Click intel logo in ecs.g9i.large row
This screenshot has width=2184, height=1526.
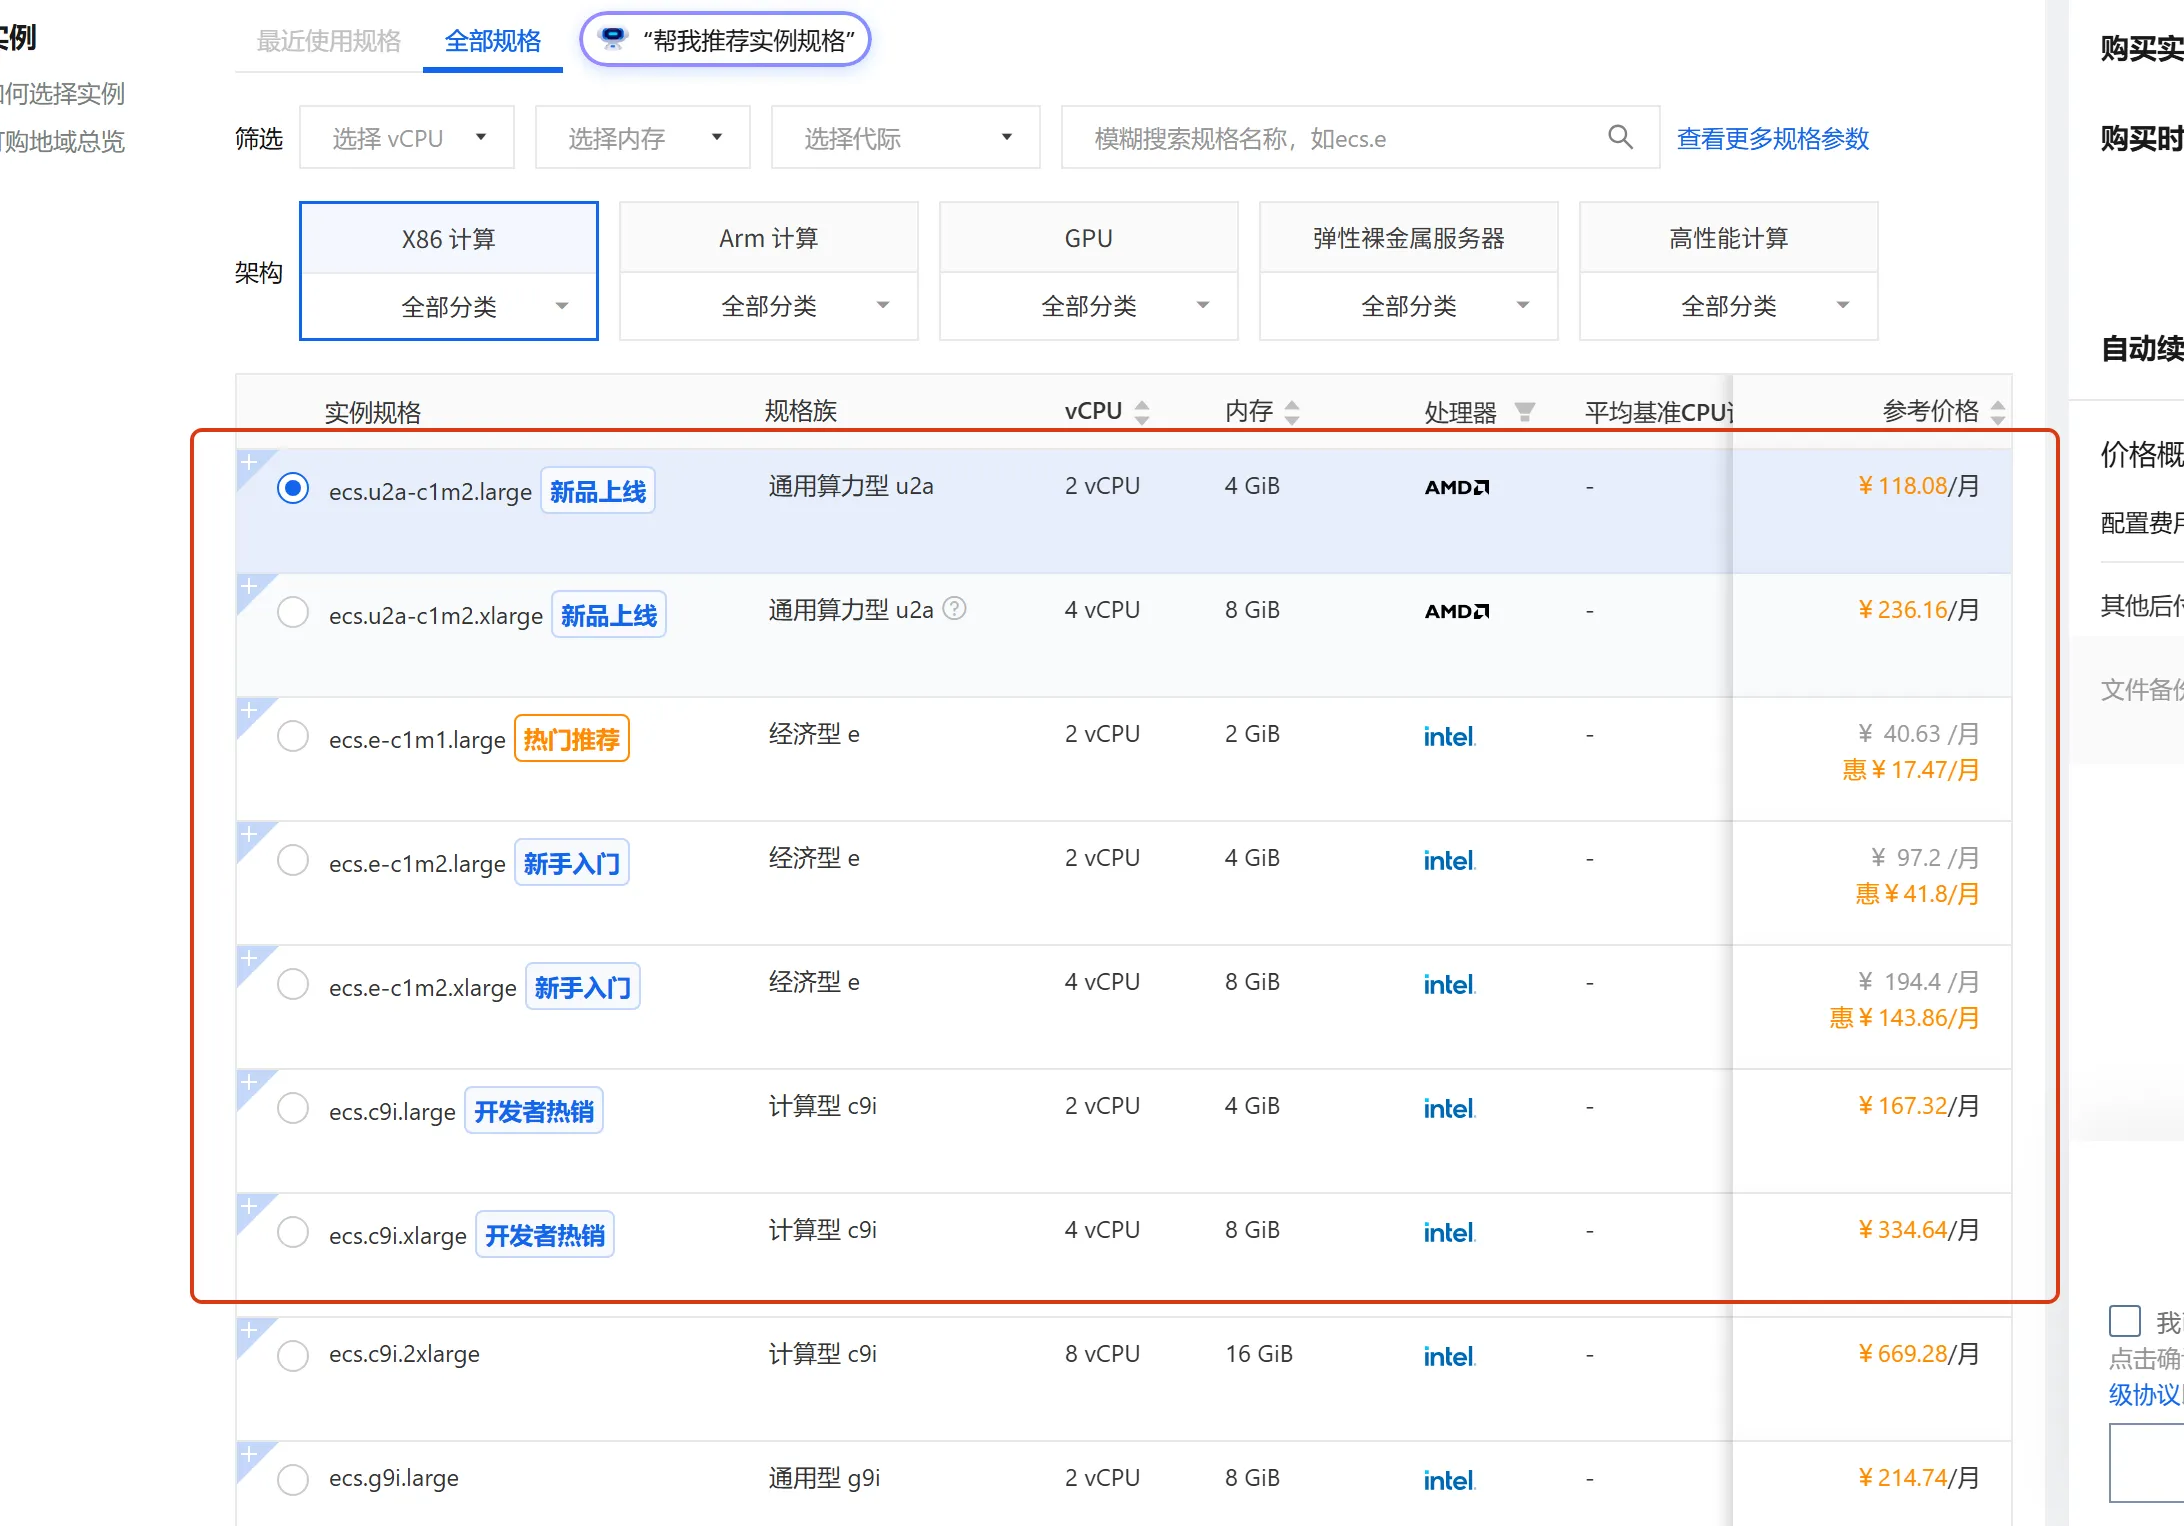tap(1450, 1480)
